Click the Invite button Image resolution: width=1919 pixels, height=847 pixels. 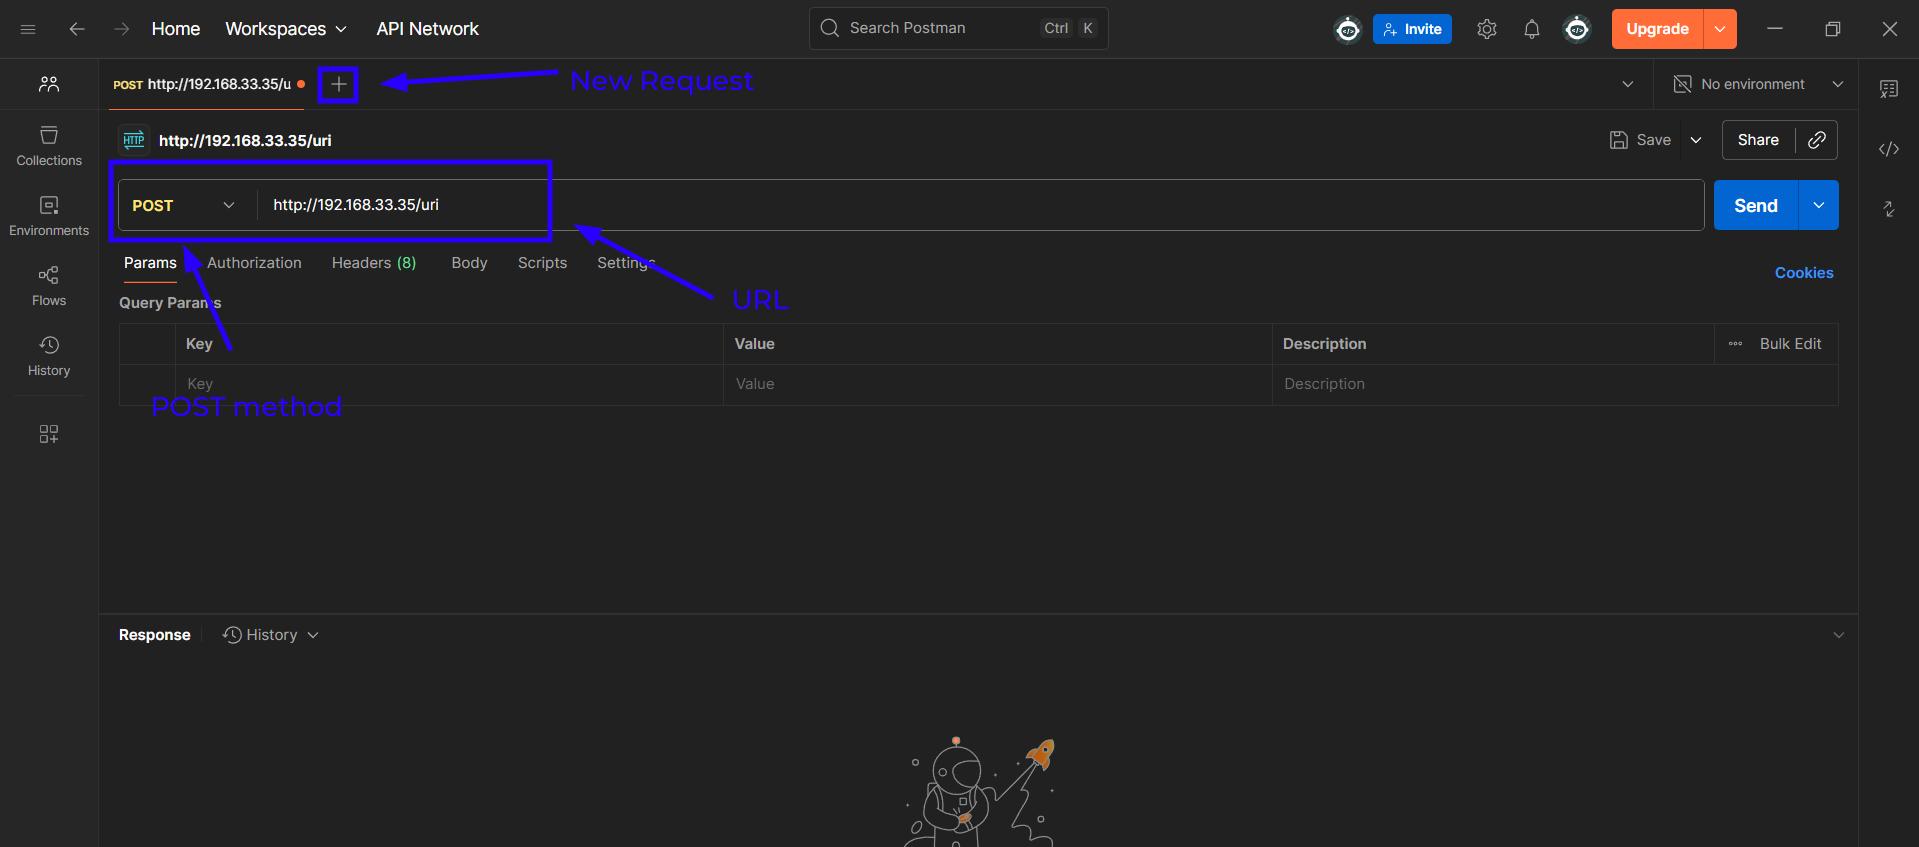click(1412, 29)
